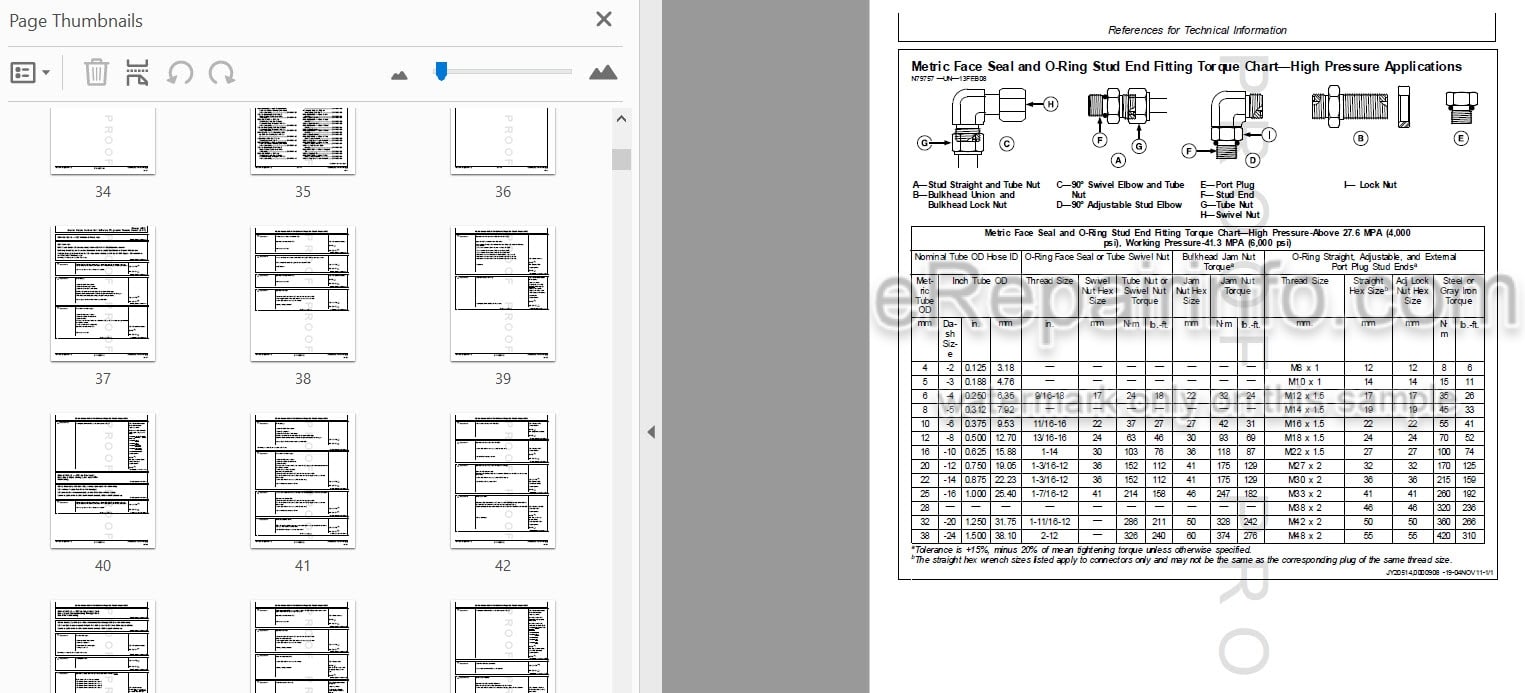Click the bulkhead union diagram labeled B
The height and width of the screenshot is (693, 1525).
(x=1361, y=109)
